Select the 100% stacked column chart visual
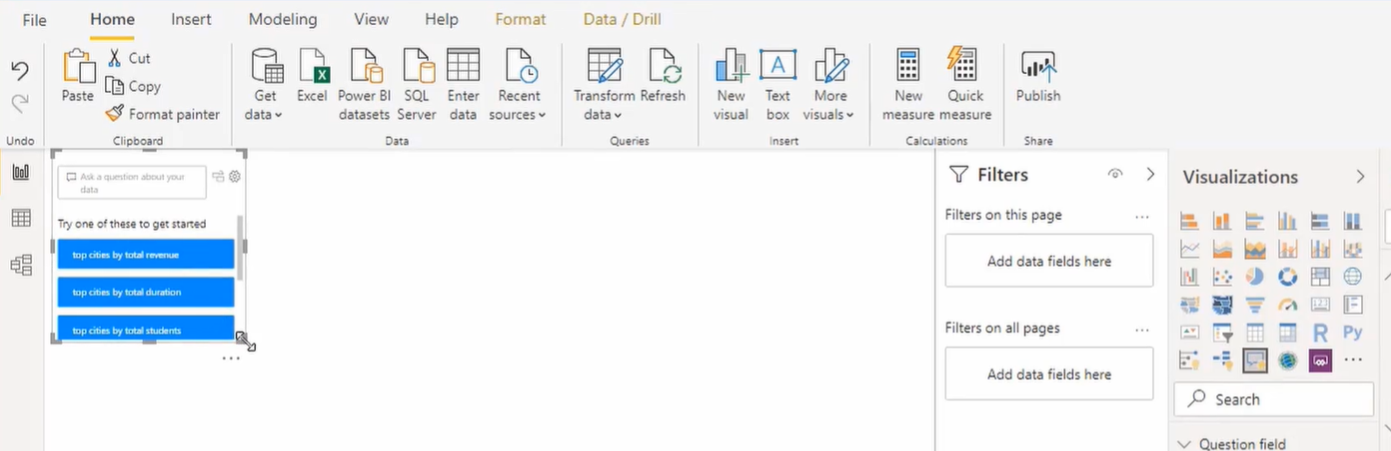 coord(1353,221)
